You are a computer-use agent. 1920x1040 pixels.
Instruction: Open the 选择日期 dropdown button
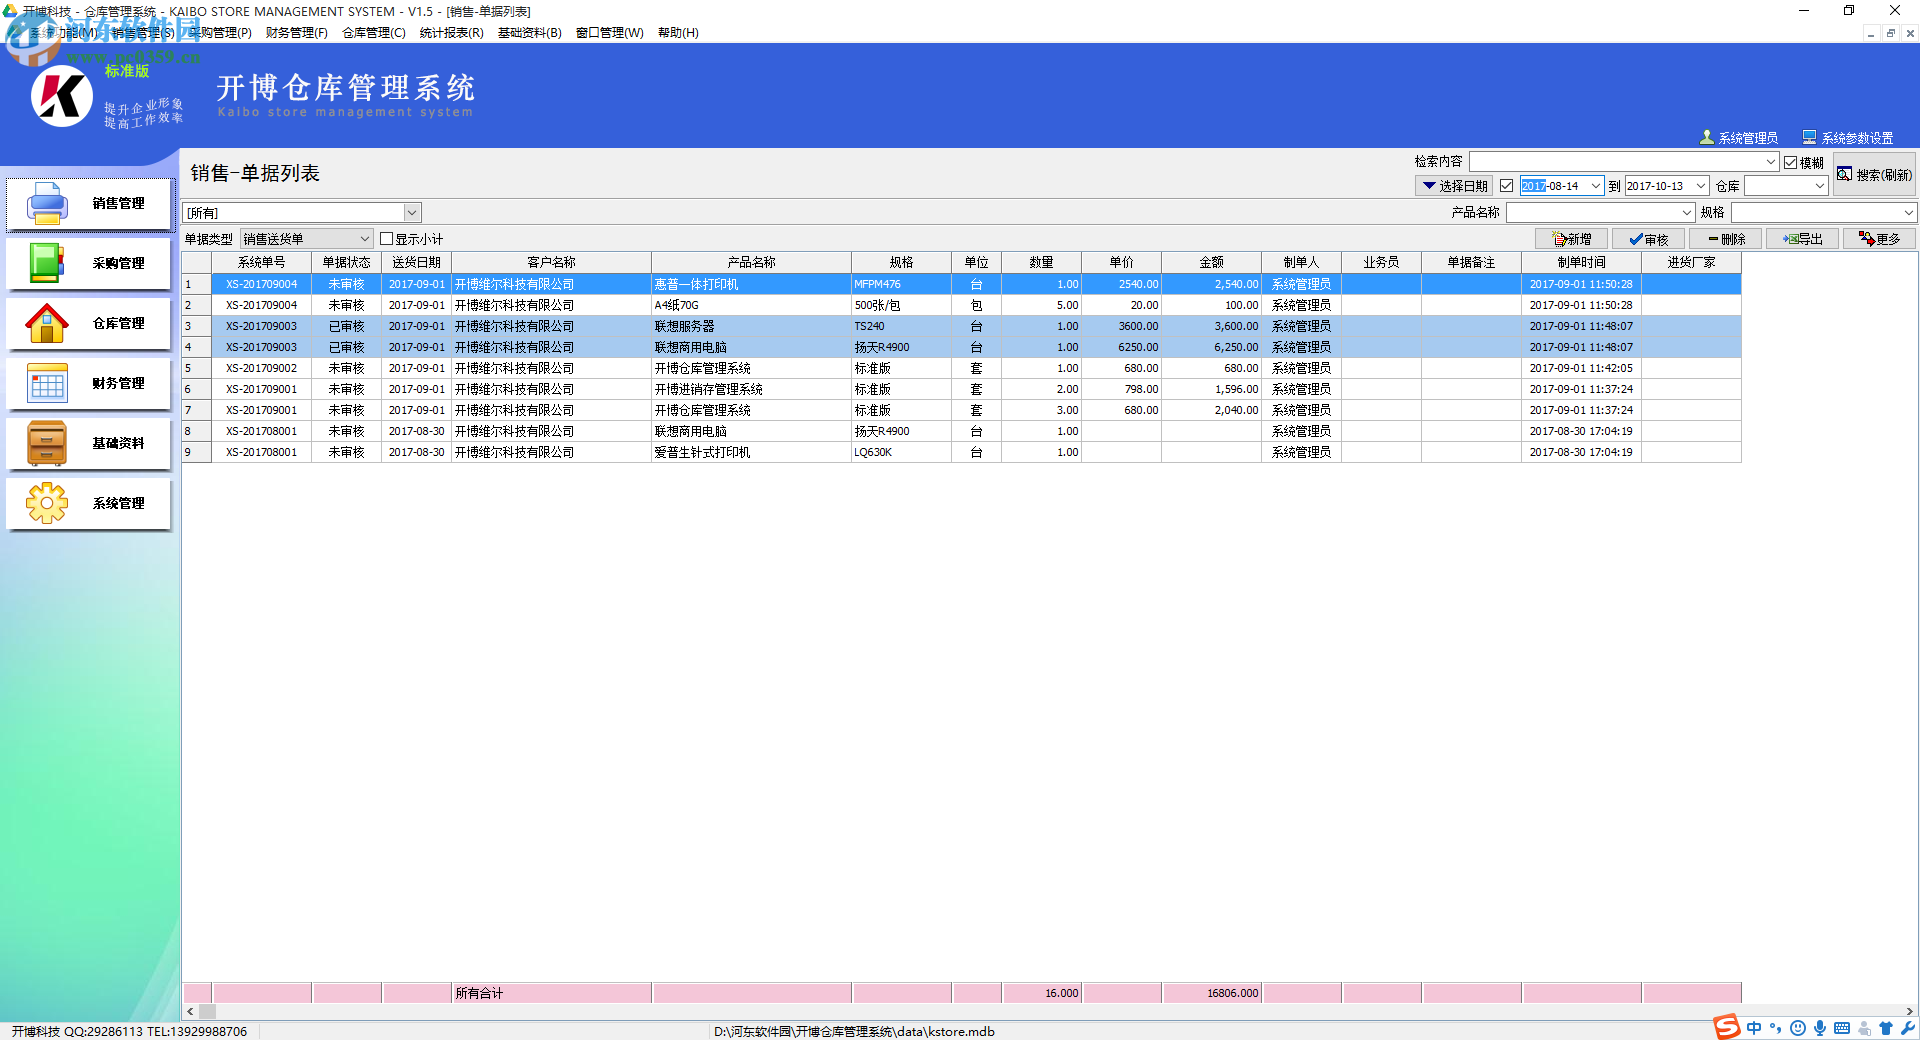[1454, 186]
